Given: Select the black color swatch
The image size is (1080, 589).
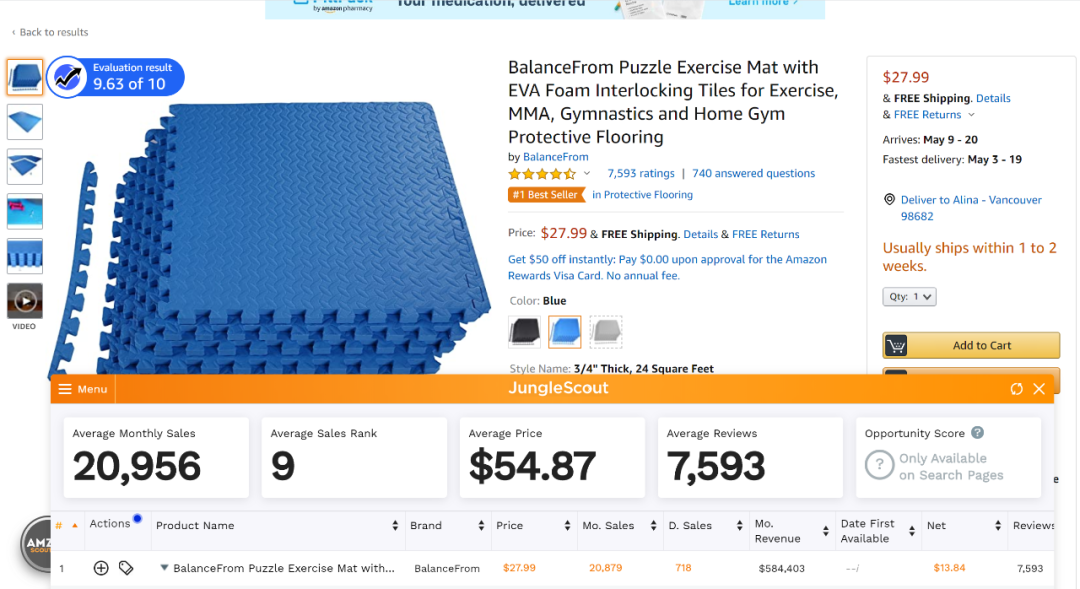Looking at the screenshot, I should coord(524,331).
